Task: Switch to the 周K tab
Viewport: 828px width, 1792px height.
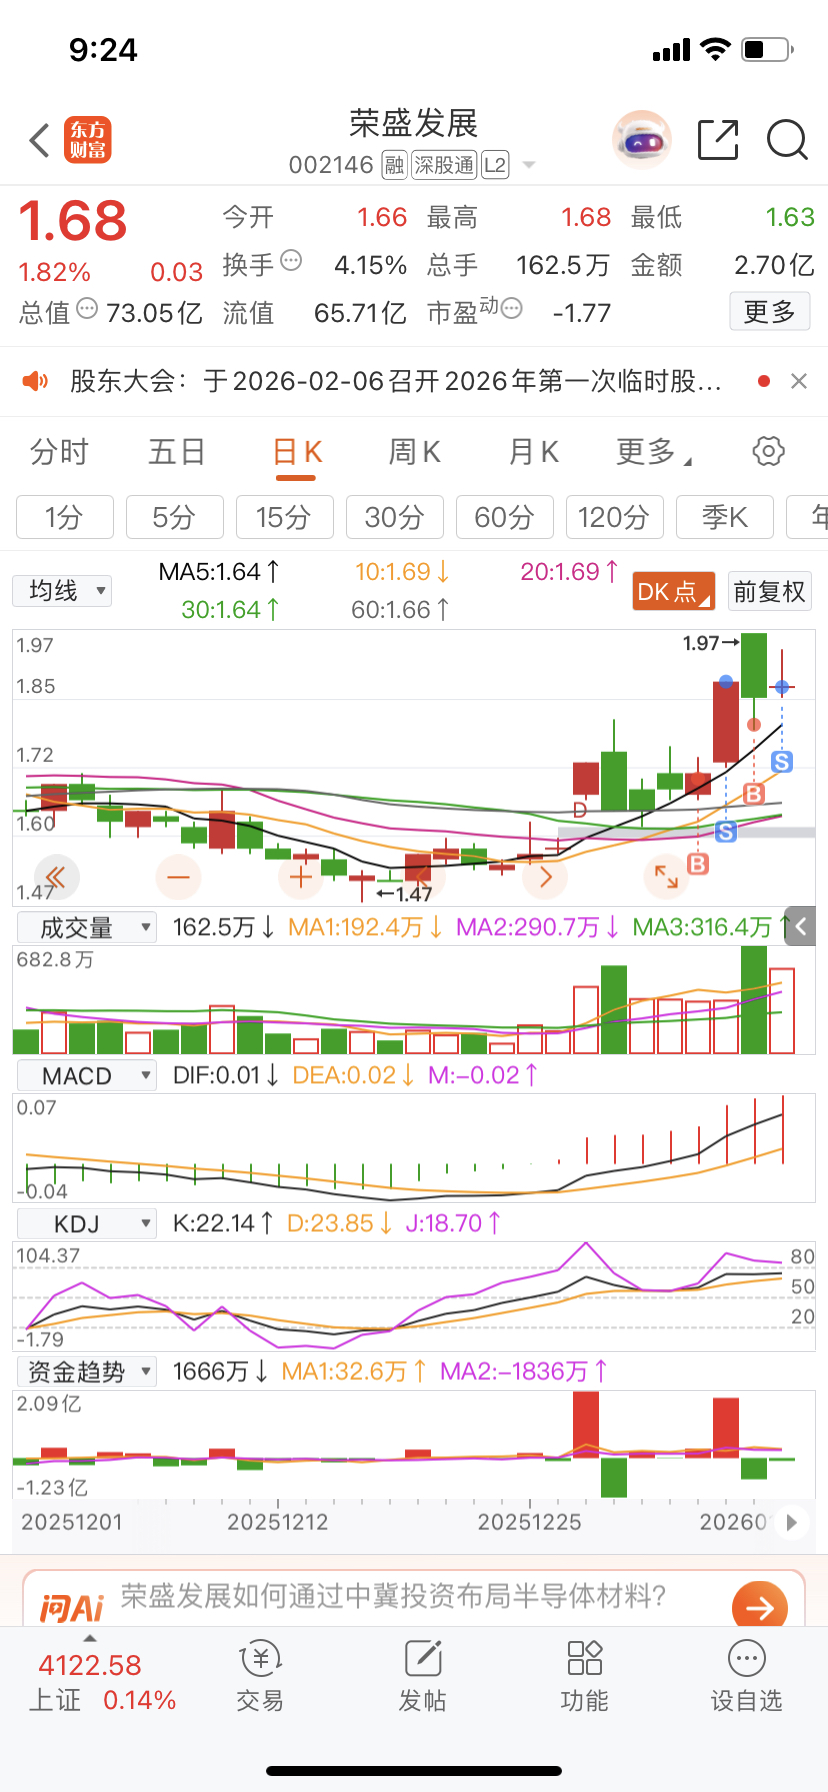Action: pyautogui.click(x=414, y=452)
